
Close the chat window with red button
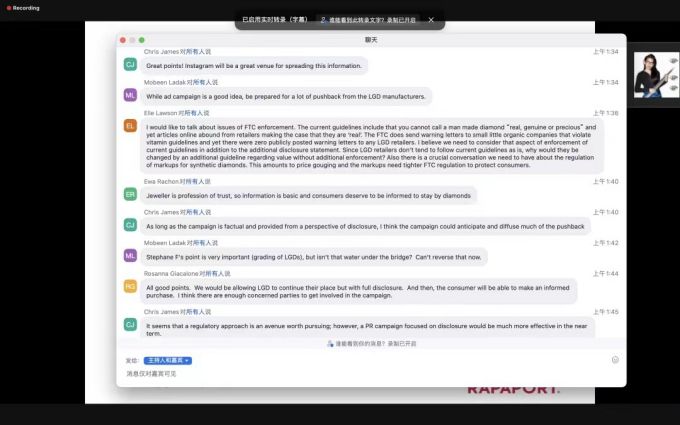tap(123, 40)
